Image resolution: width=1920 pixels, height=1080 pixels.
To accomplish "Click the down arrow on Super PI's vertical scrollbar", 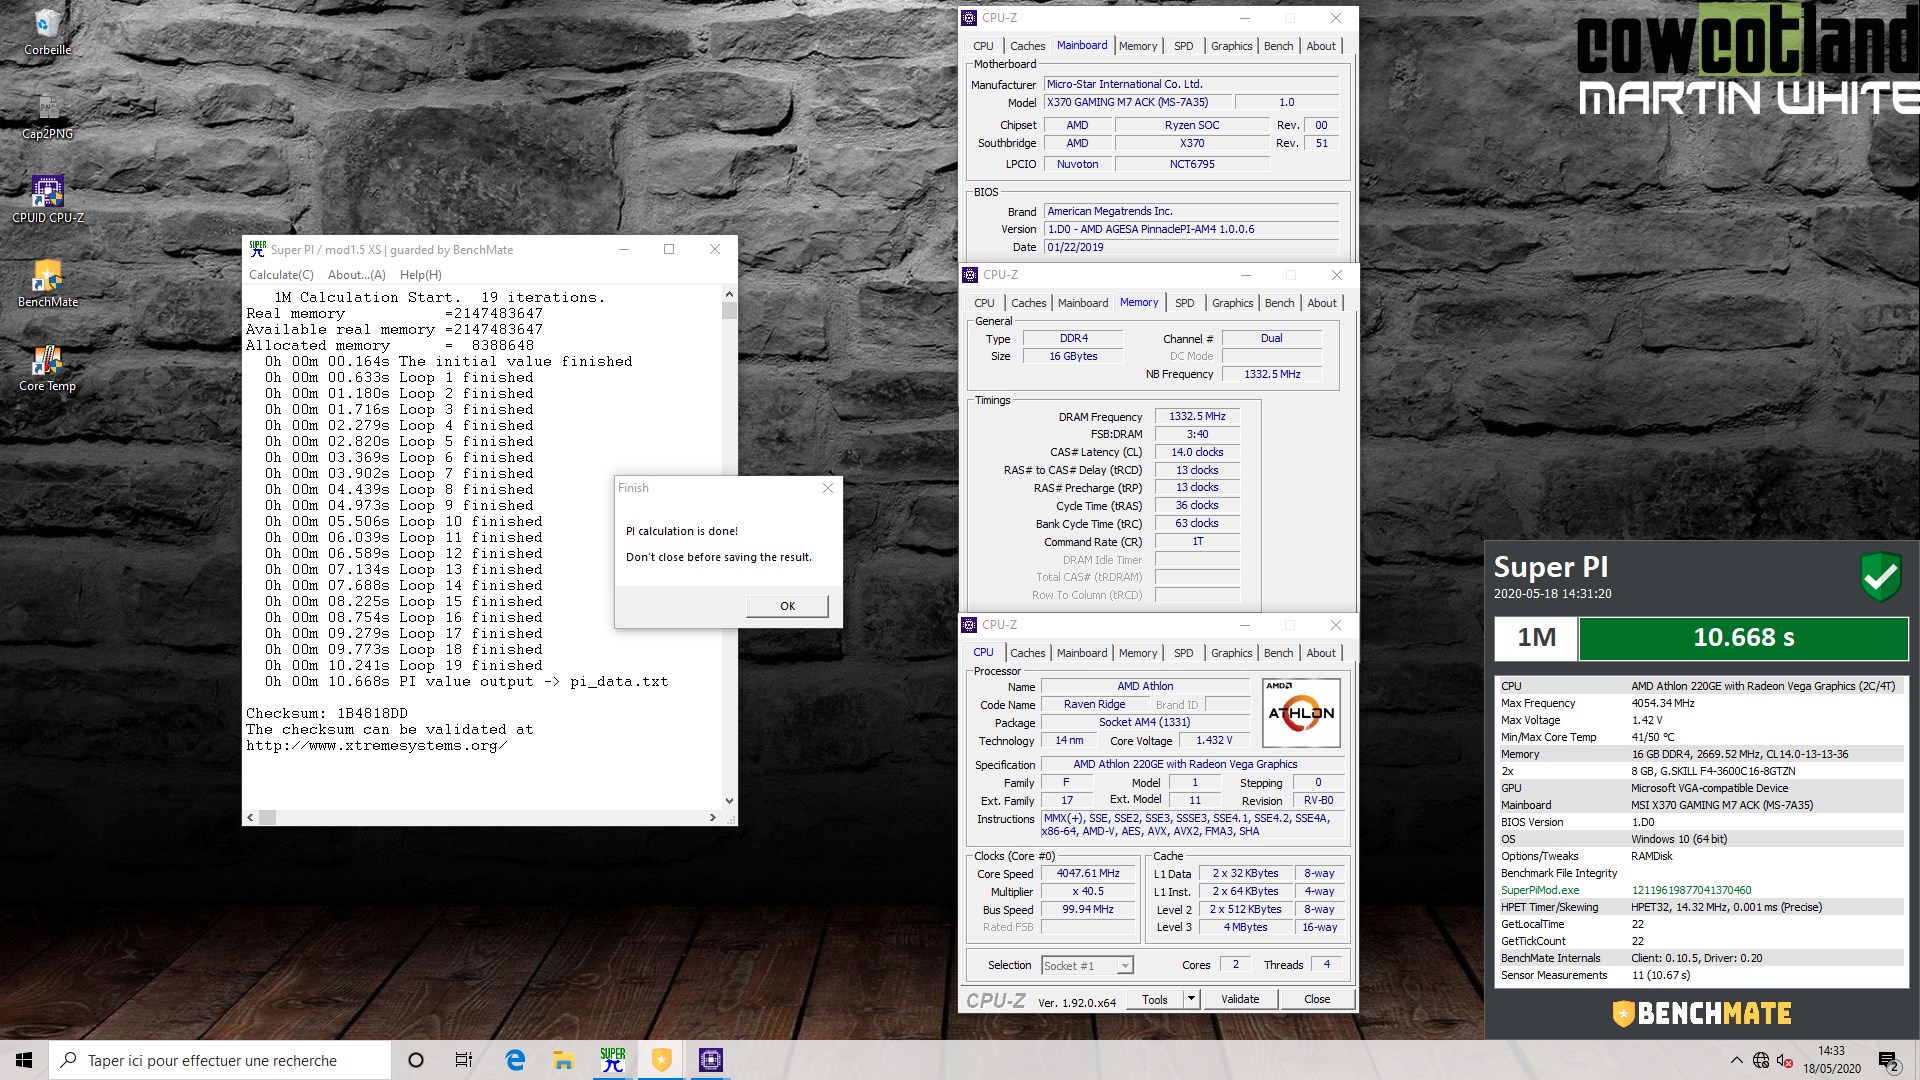I will [x=729, y=801].
